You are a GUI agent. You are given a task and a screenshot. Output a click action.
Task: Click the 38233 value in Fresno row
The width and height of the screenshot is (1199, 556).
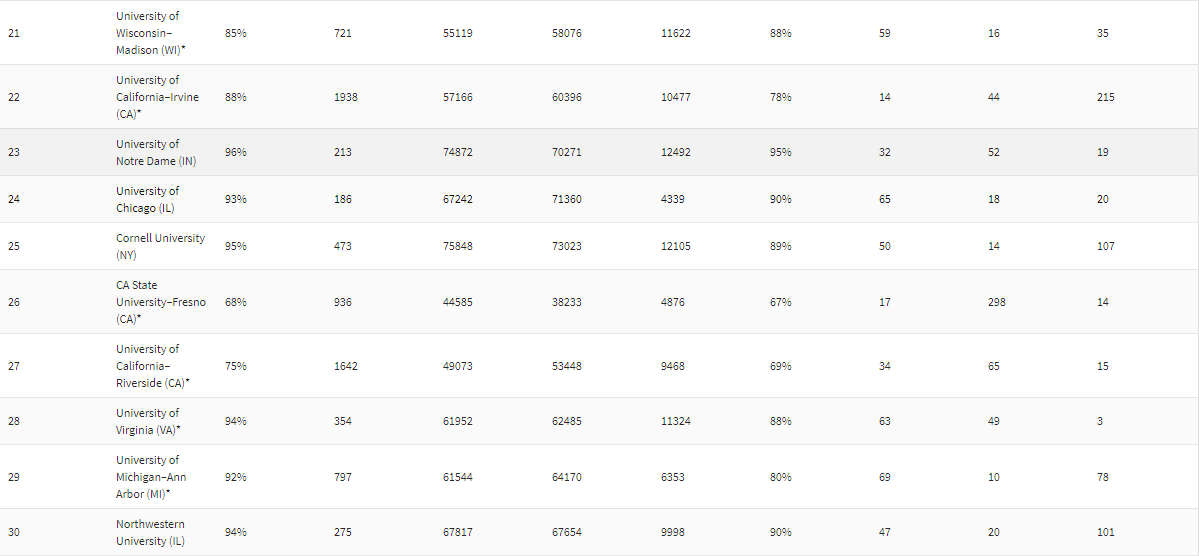(567, 301)
